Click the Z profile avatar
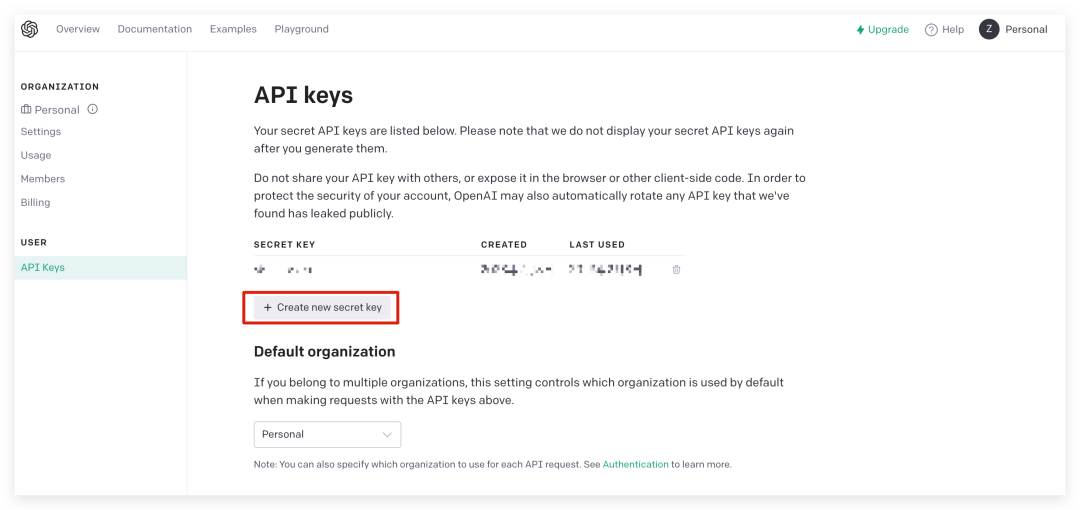This screenshot has width=1080, height=510. (989, 30)
